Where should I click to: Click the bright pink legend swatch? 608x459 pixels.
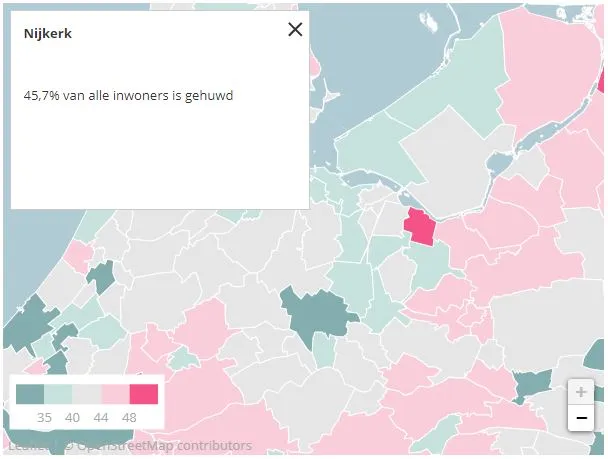[144, 394]
